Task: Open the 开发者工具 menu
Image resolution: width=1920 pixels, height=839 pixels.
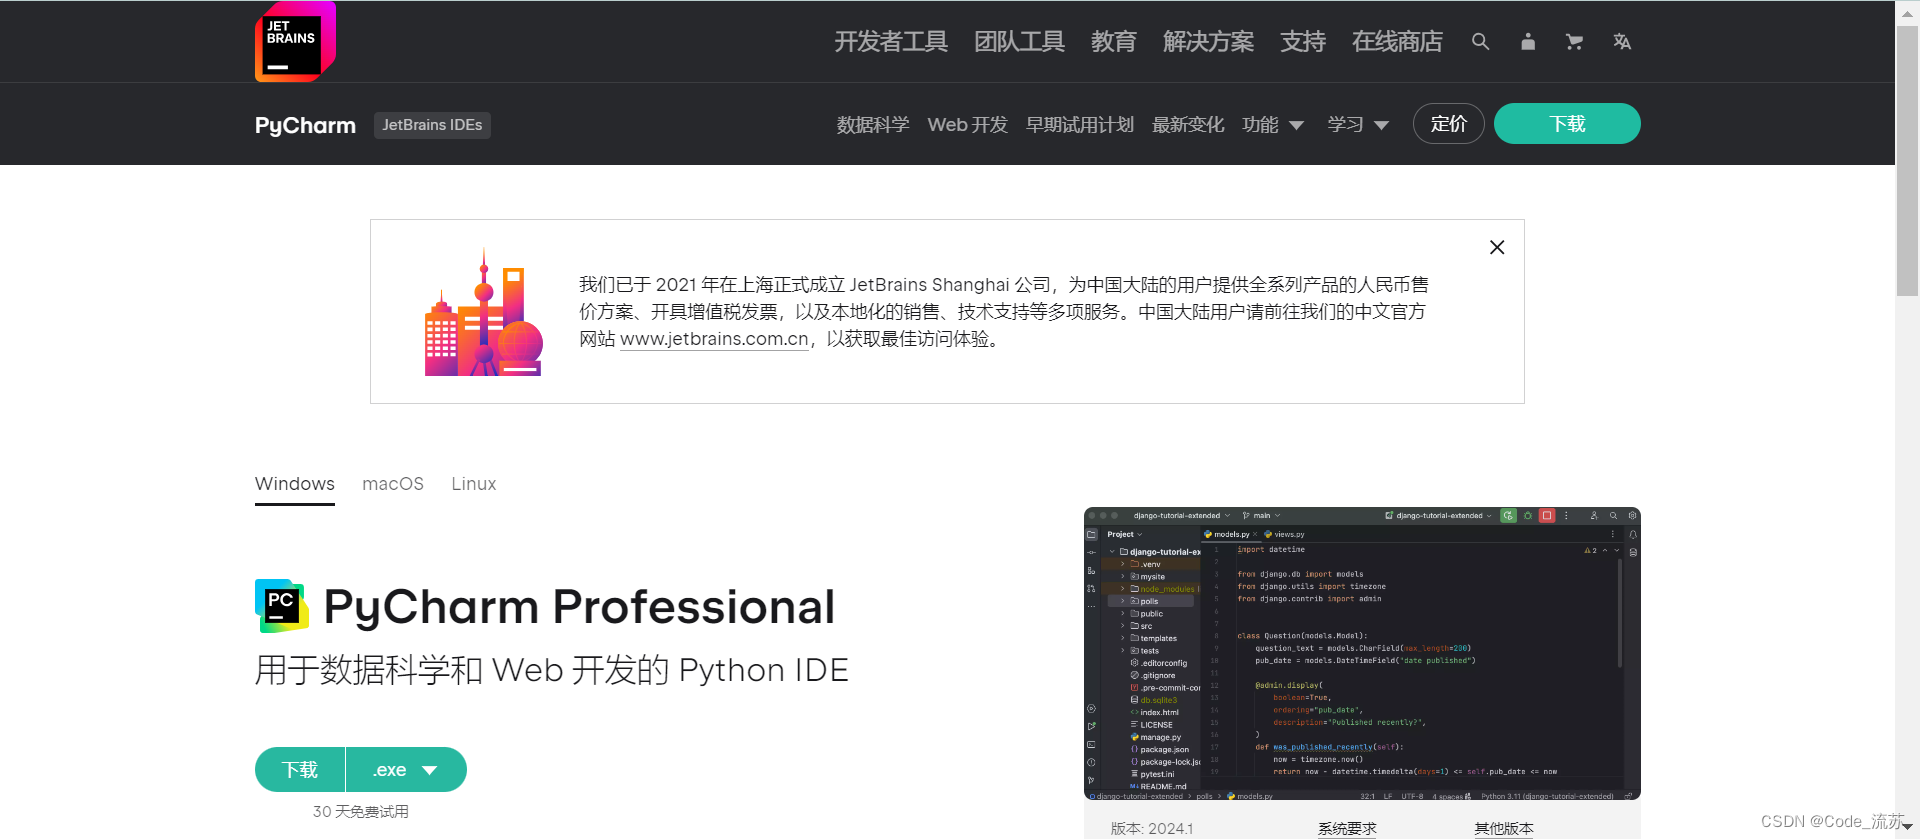Action: pos(891,42)
